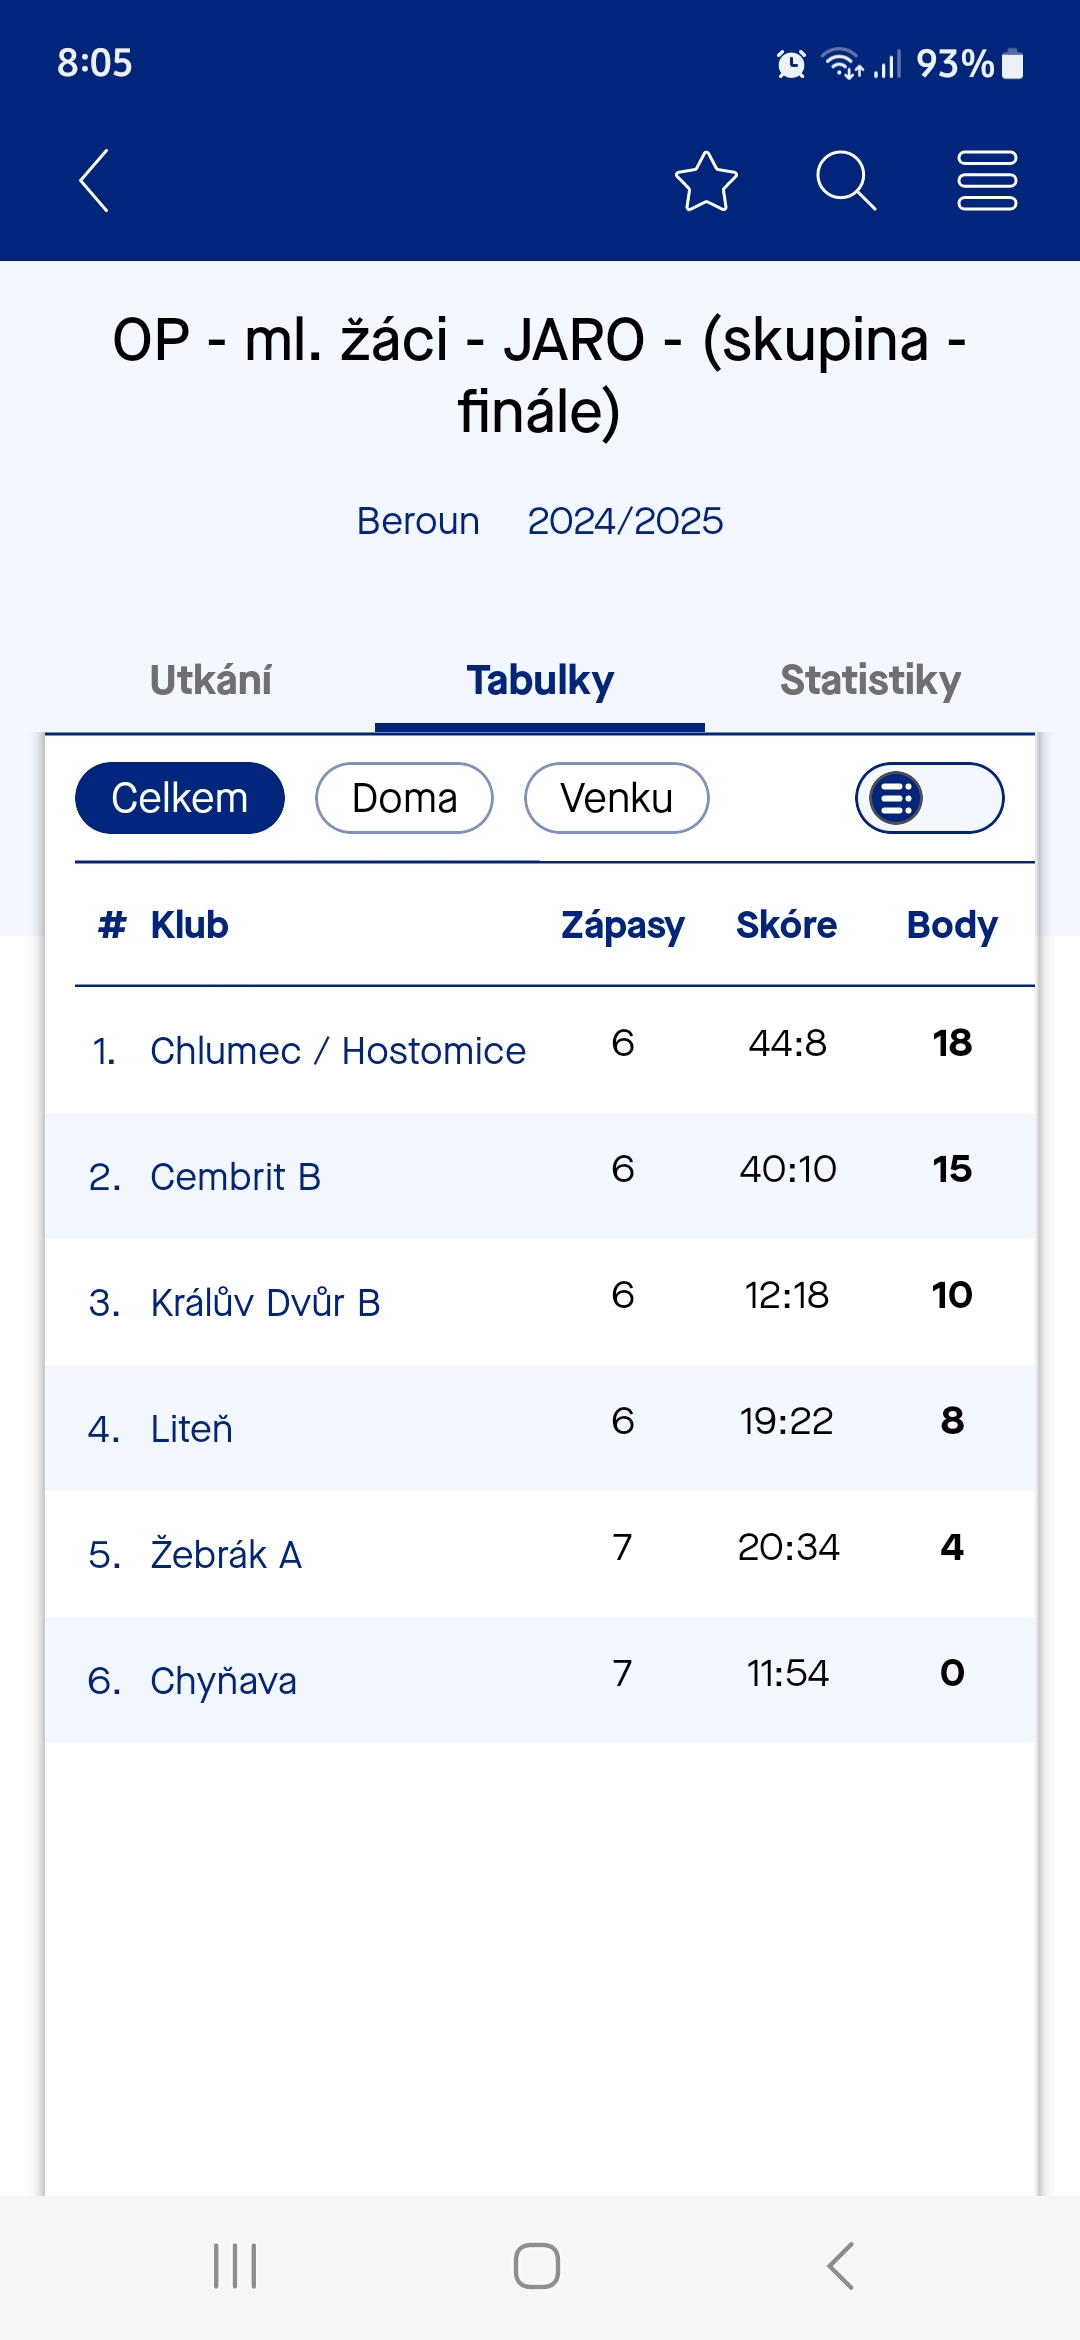Image resolution: width=1080 pixels, height=2340 pixels.
Task: Open Chlumec / Hostomice club row
Action: pos(540,1050)
